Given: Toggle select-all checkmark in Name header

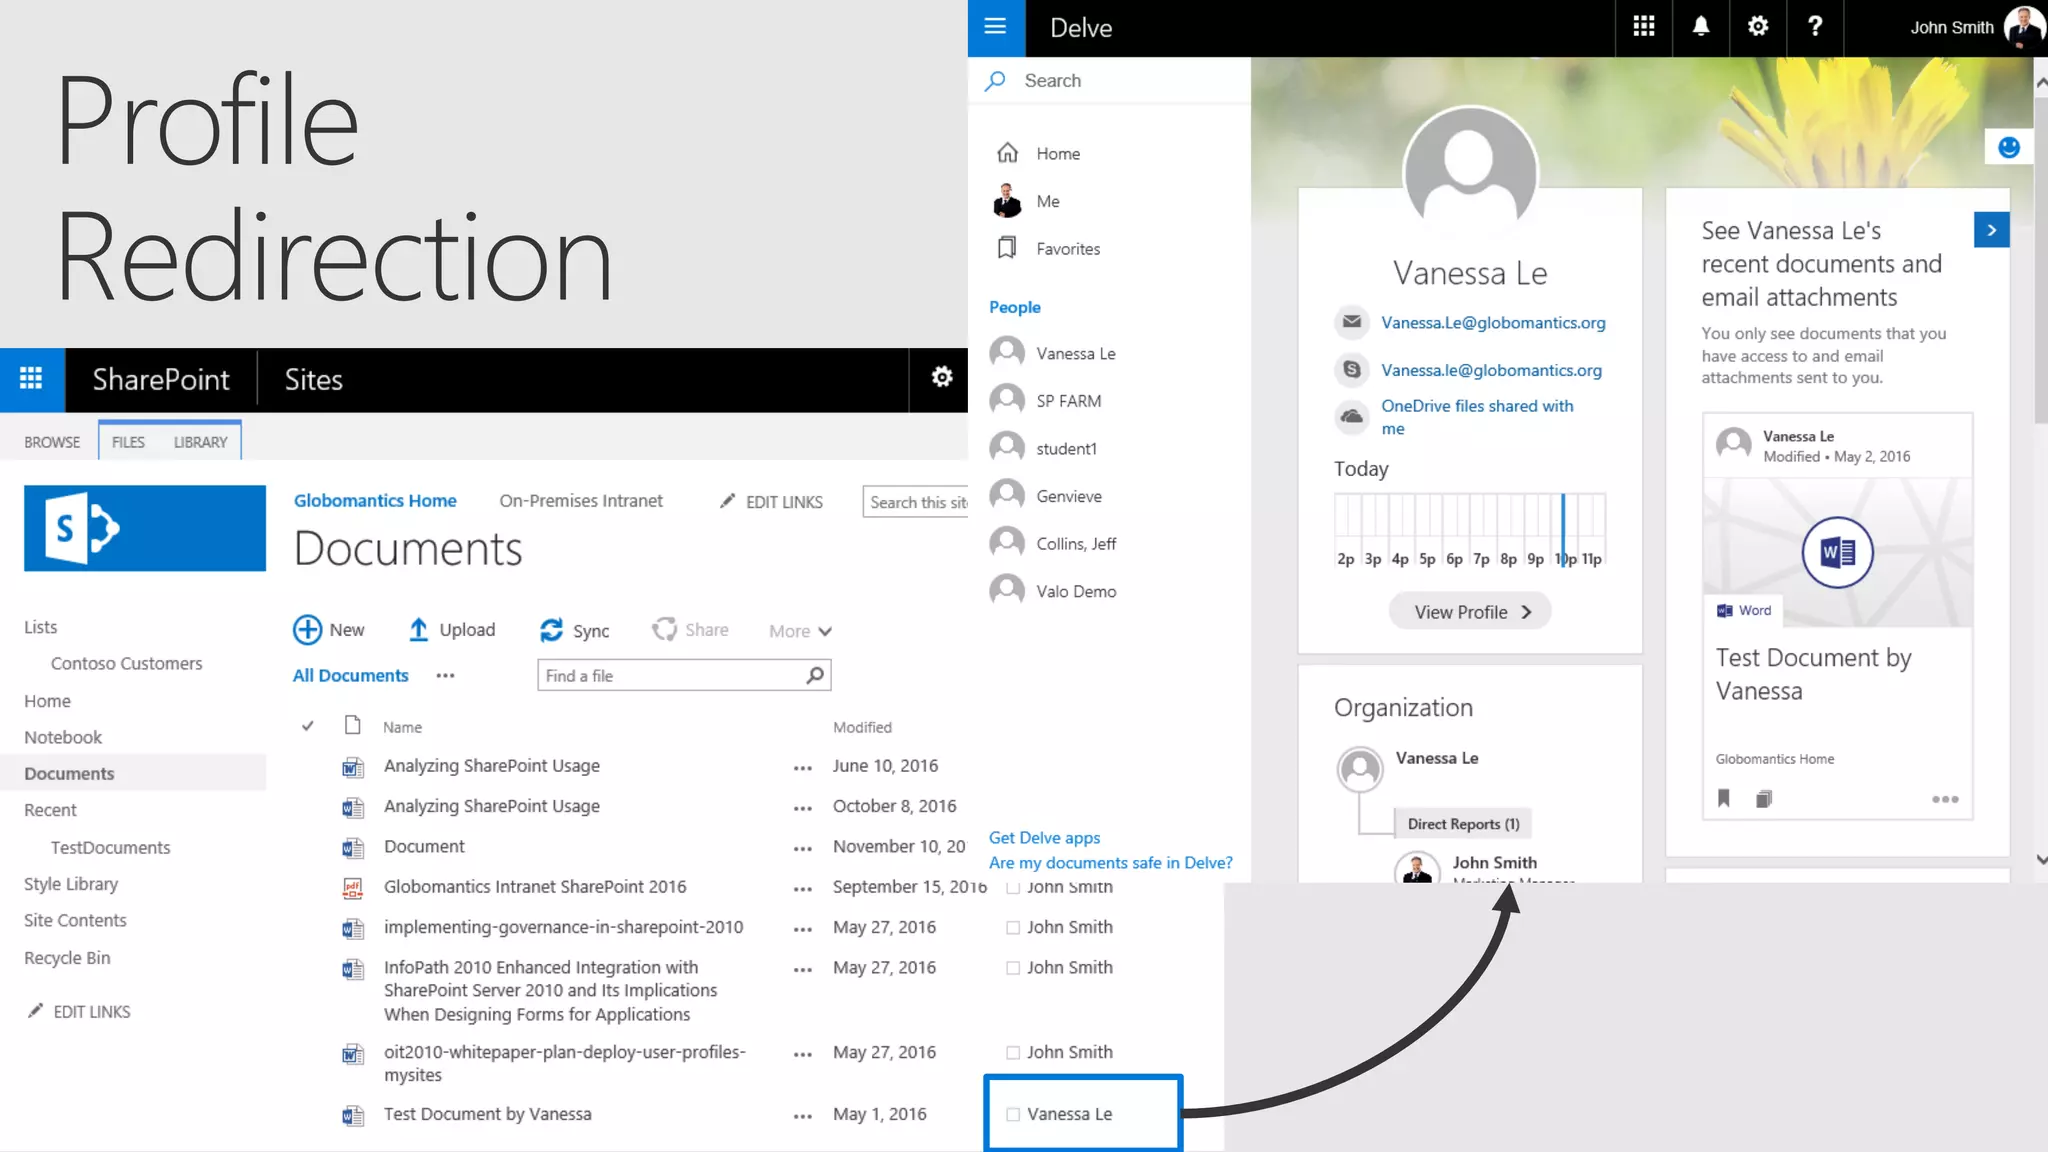Looking at the screenshot, I should 308,726.
